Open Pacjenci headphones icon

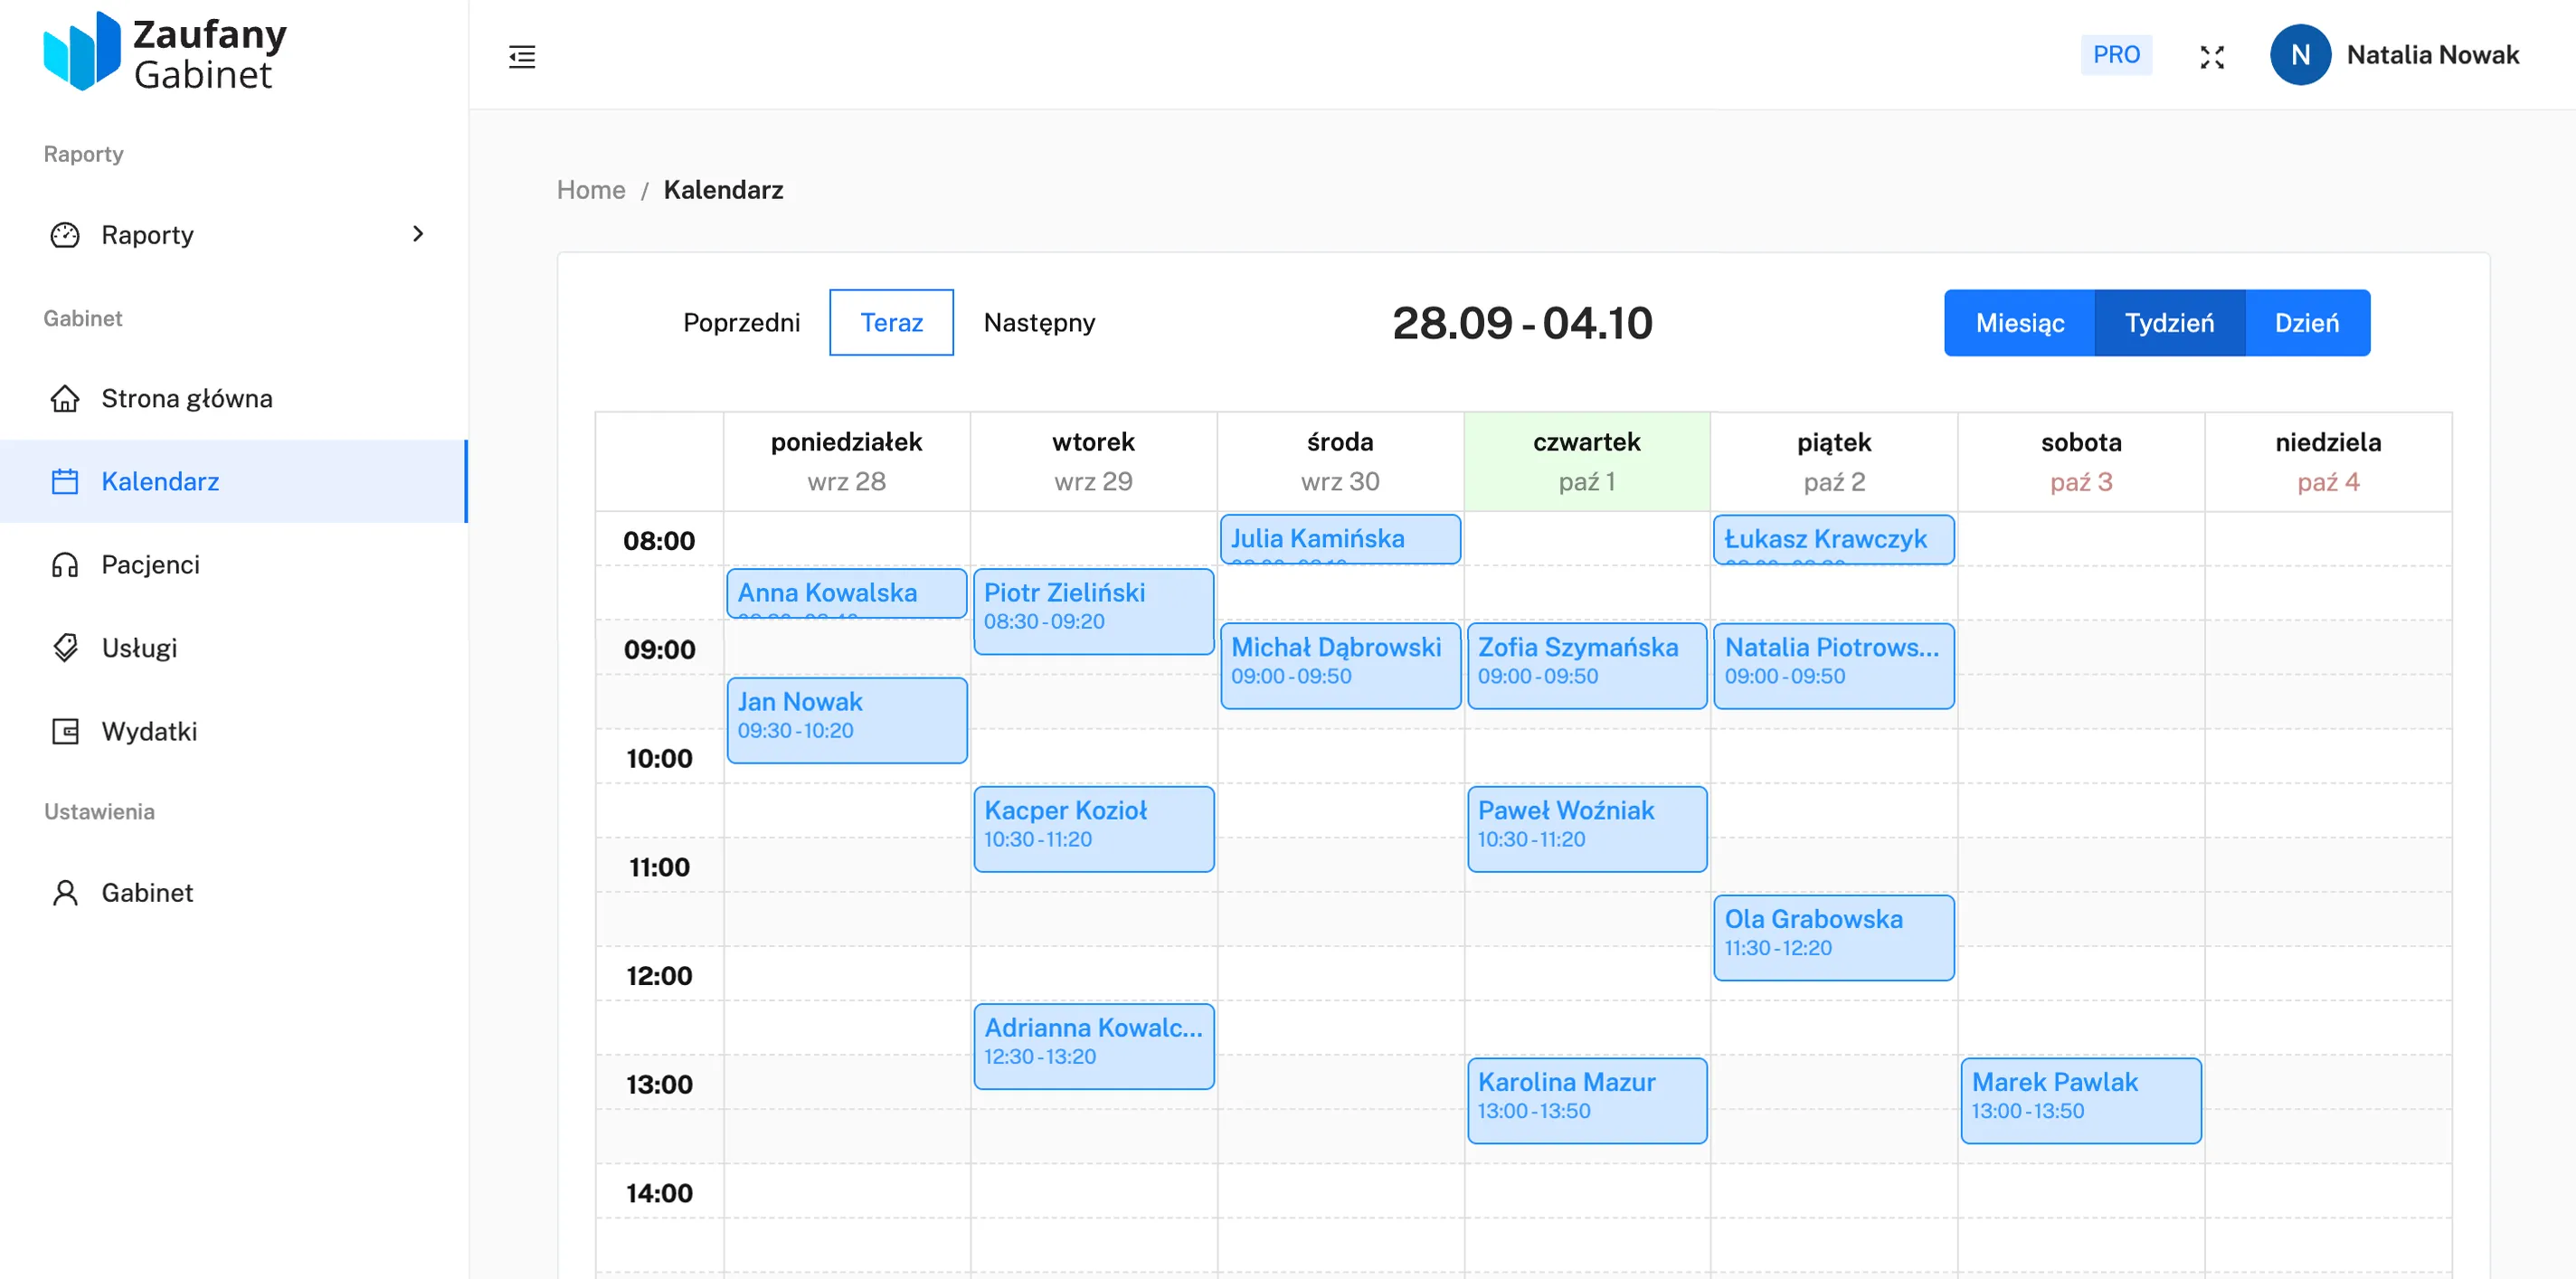(65, 565)
